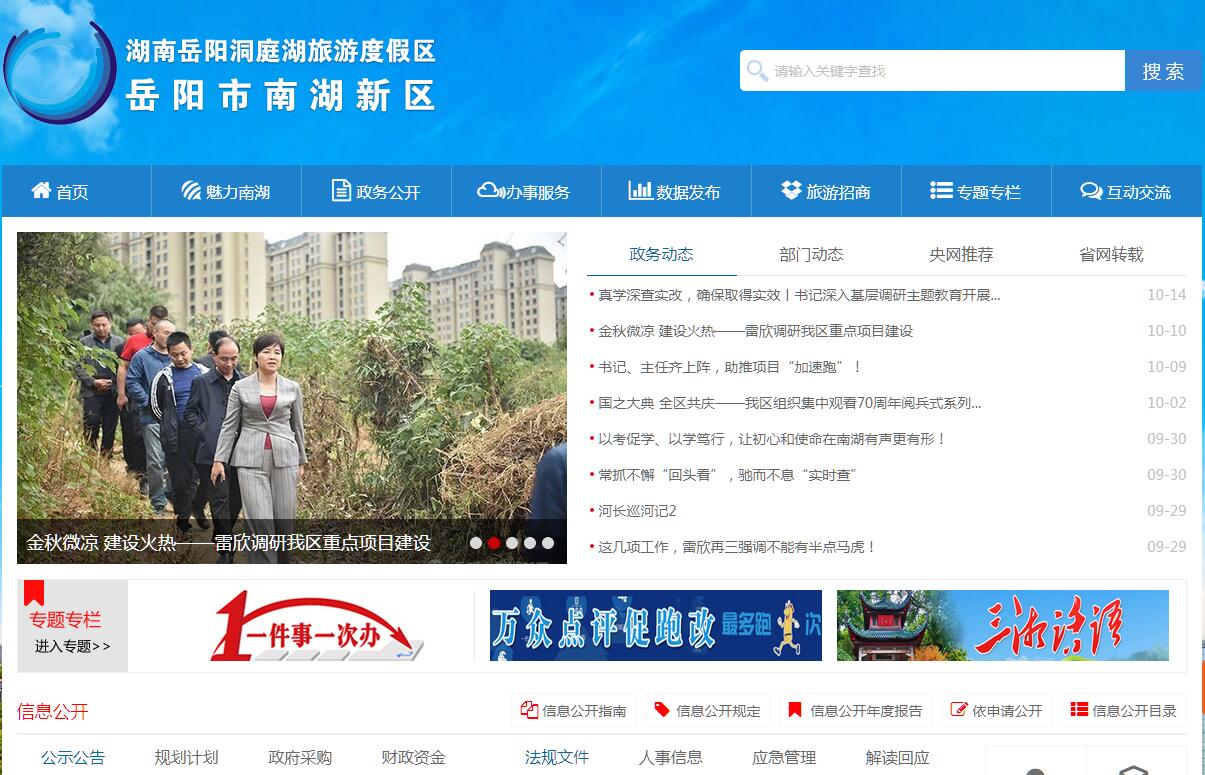Open the 魅力南湖 navigation item
Viewport: 1205px width, 775px height.
pyautogui.click(x=226, y=191)
